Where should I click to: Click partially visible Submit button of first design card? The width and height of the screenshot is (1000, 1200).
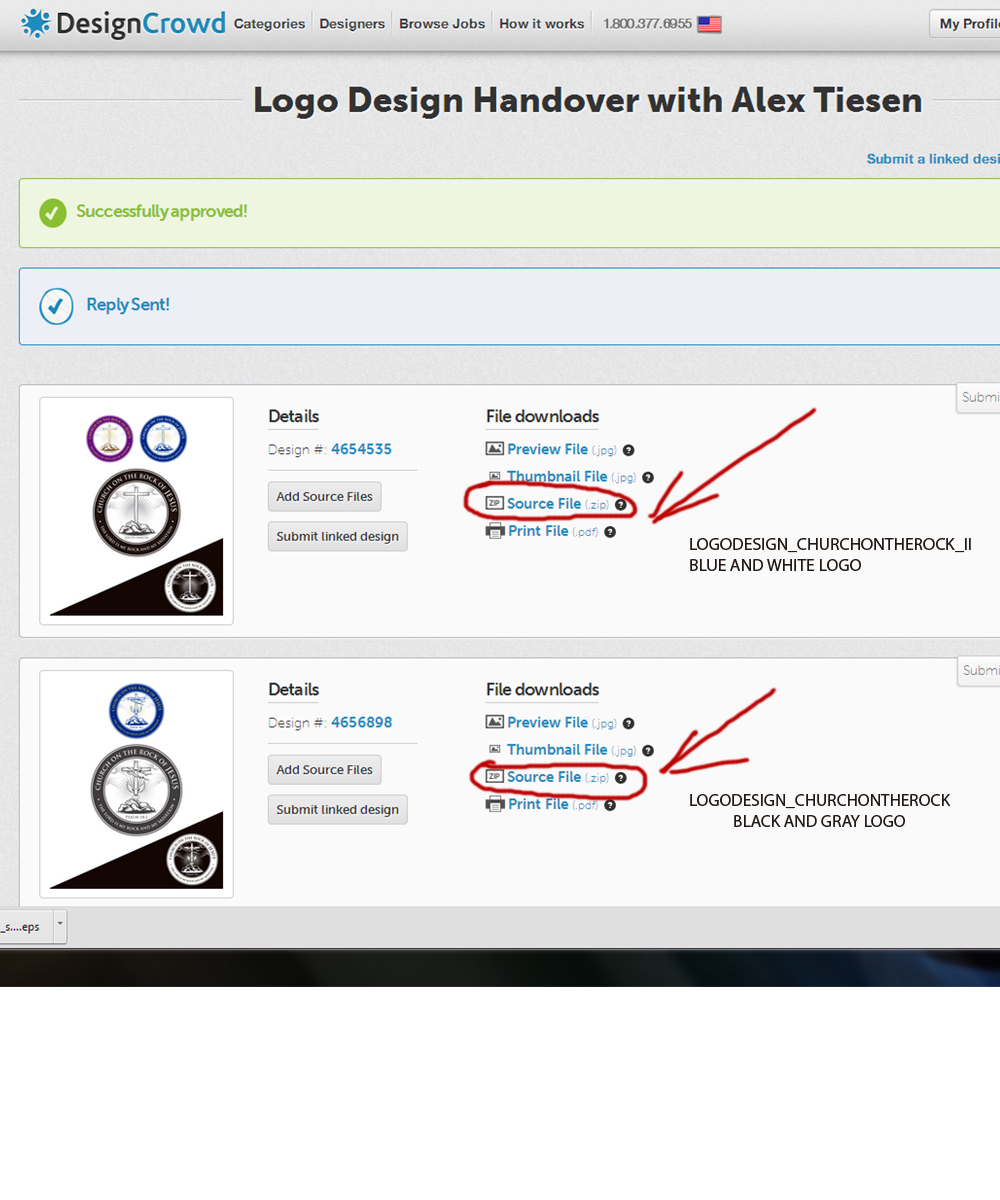pyautogui.click(x=980, y=397)
